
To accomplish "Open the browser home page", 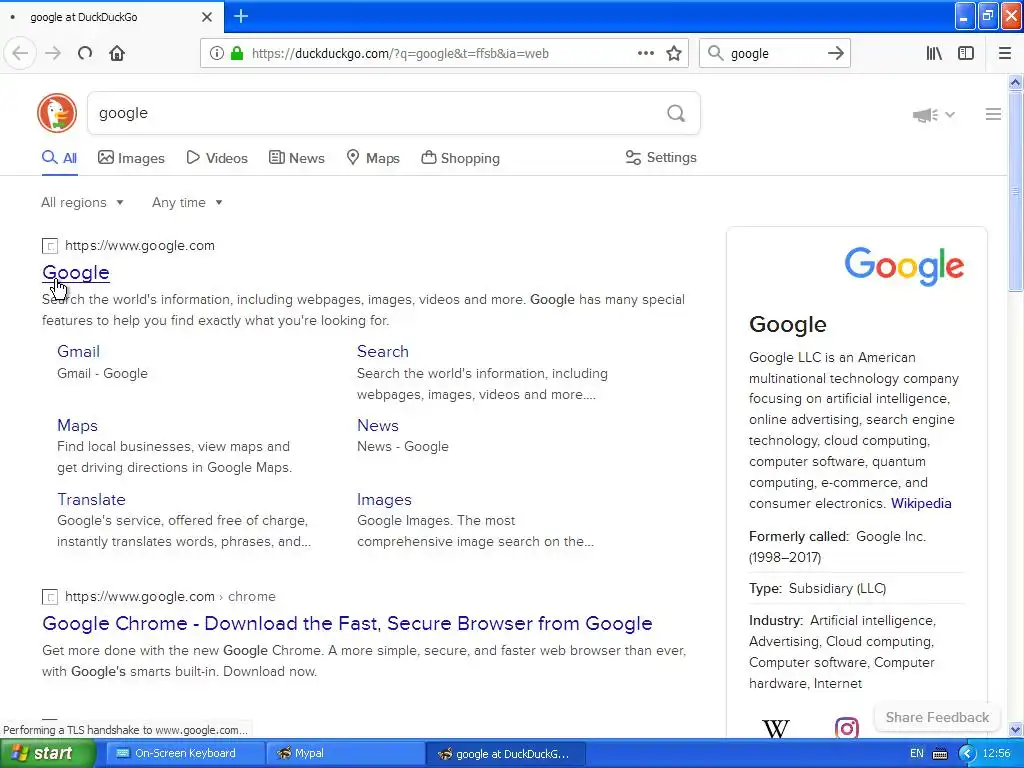I will click(117, 54).
